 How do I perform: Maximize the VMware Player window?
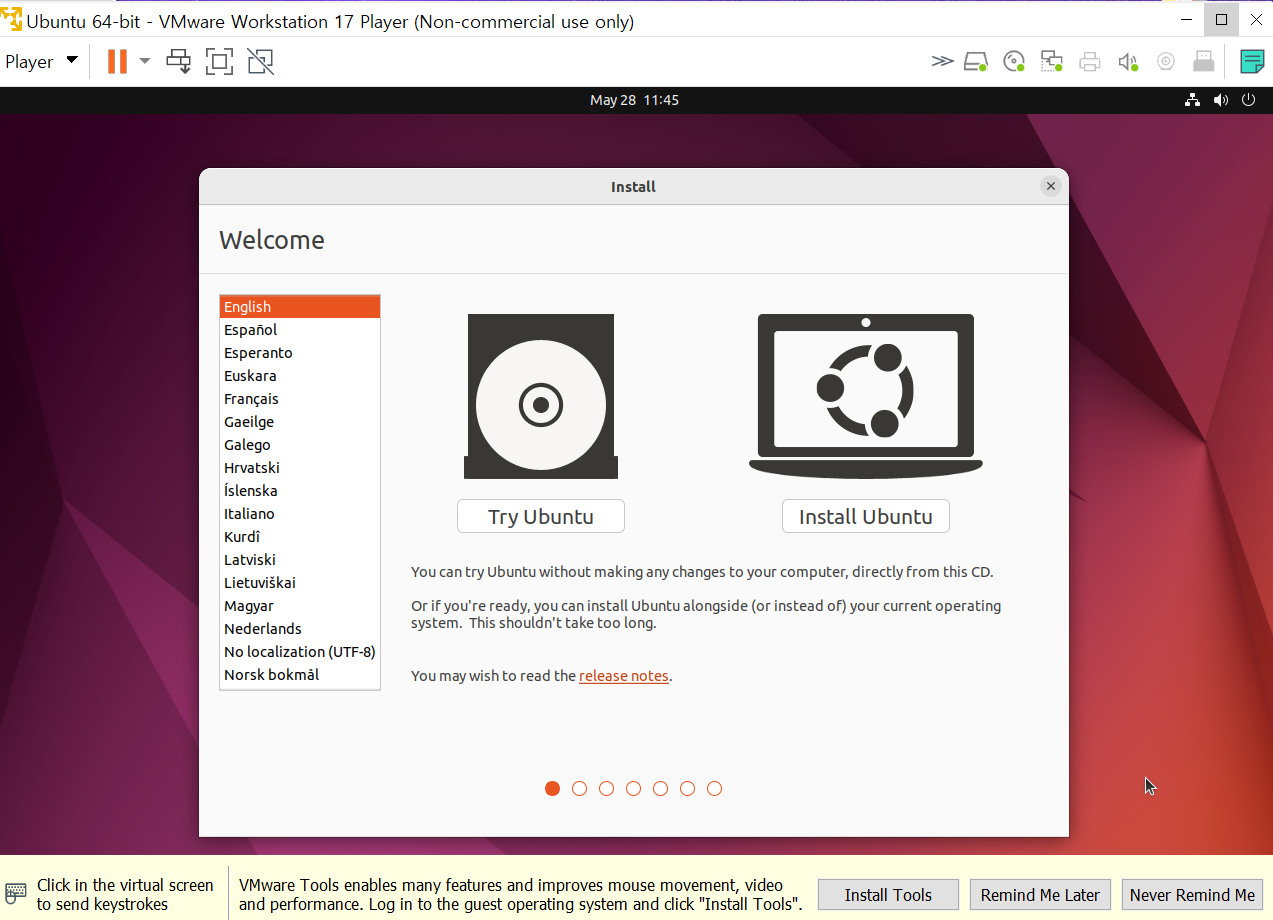coord(1221,19)
